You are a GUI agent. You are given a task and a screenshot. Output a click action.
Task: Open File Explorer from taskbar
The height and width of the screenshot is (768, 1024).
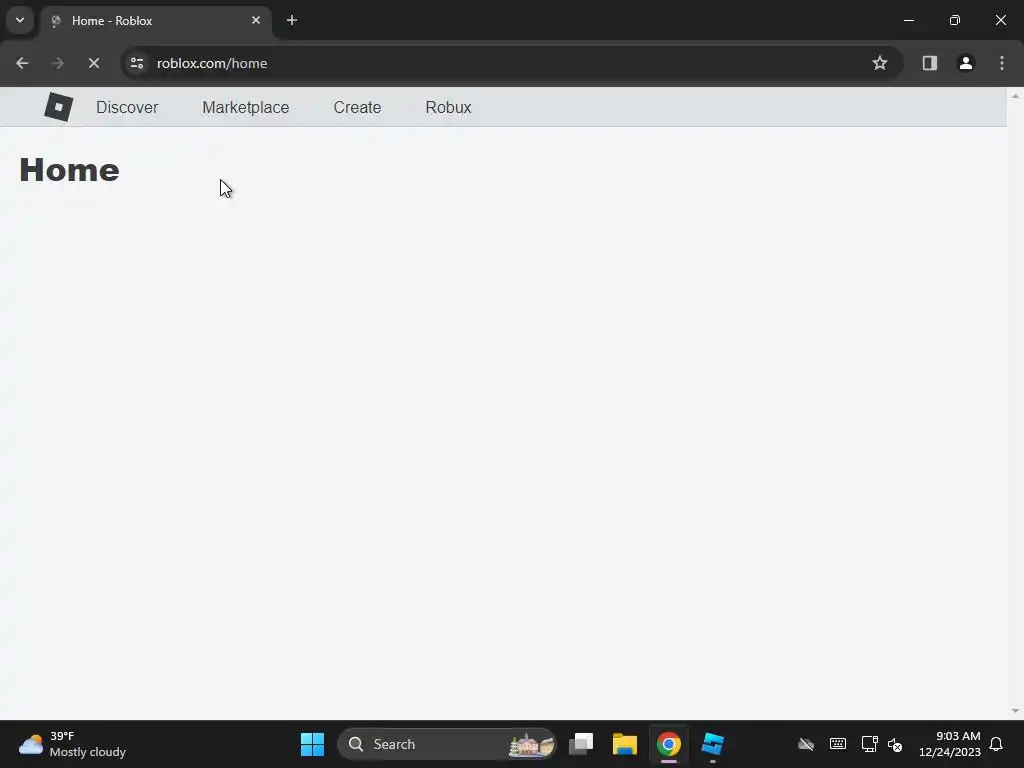(x=625, y=744)
